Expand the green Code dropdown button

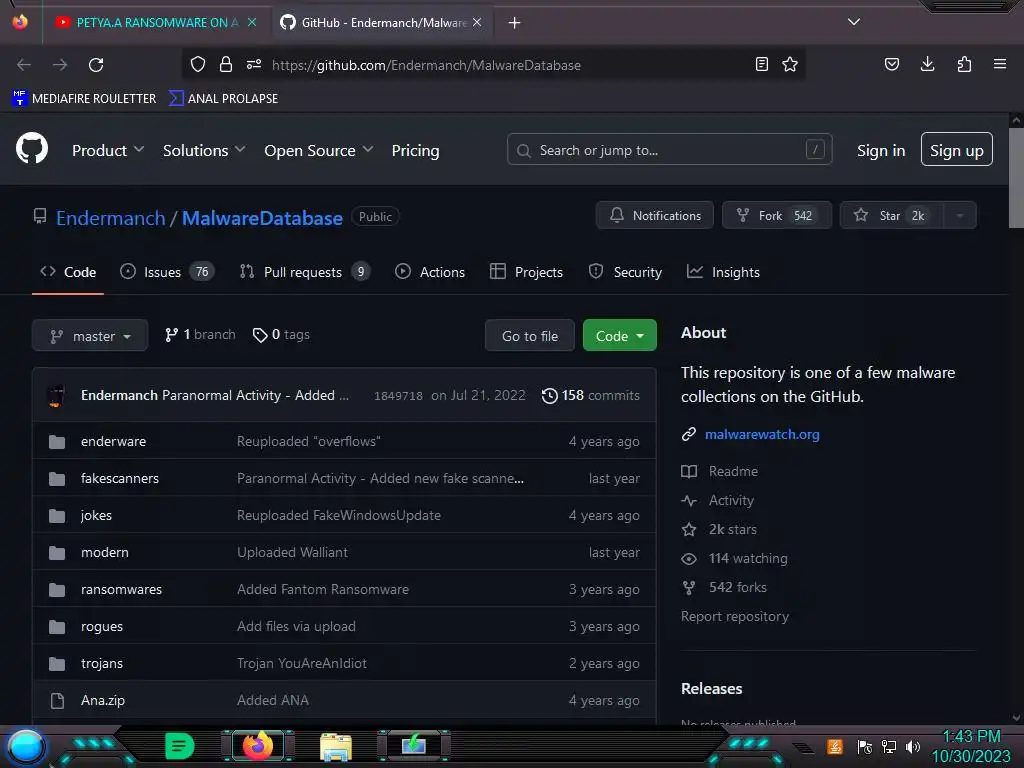(x=620, y=336)
